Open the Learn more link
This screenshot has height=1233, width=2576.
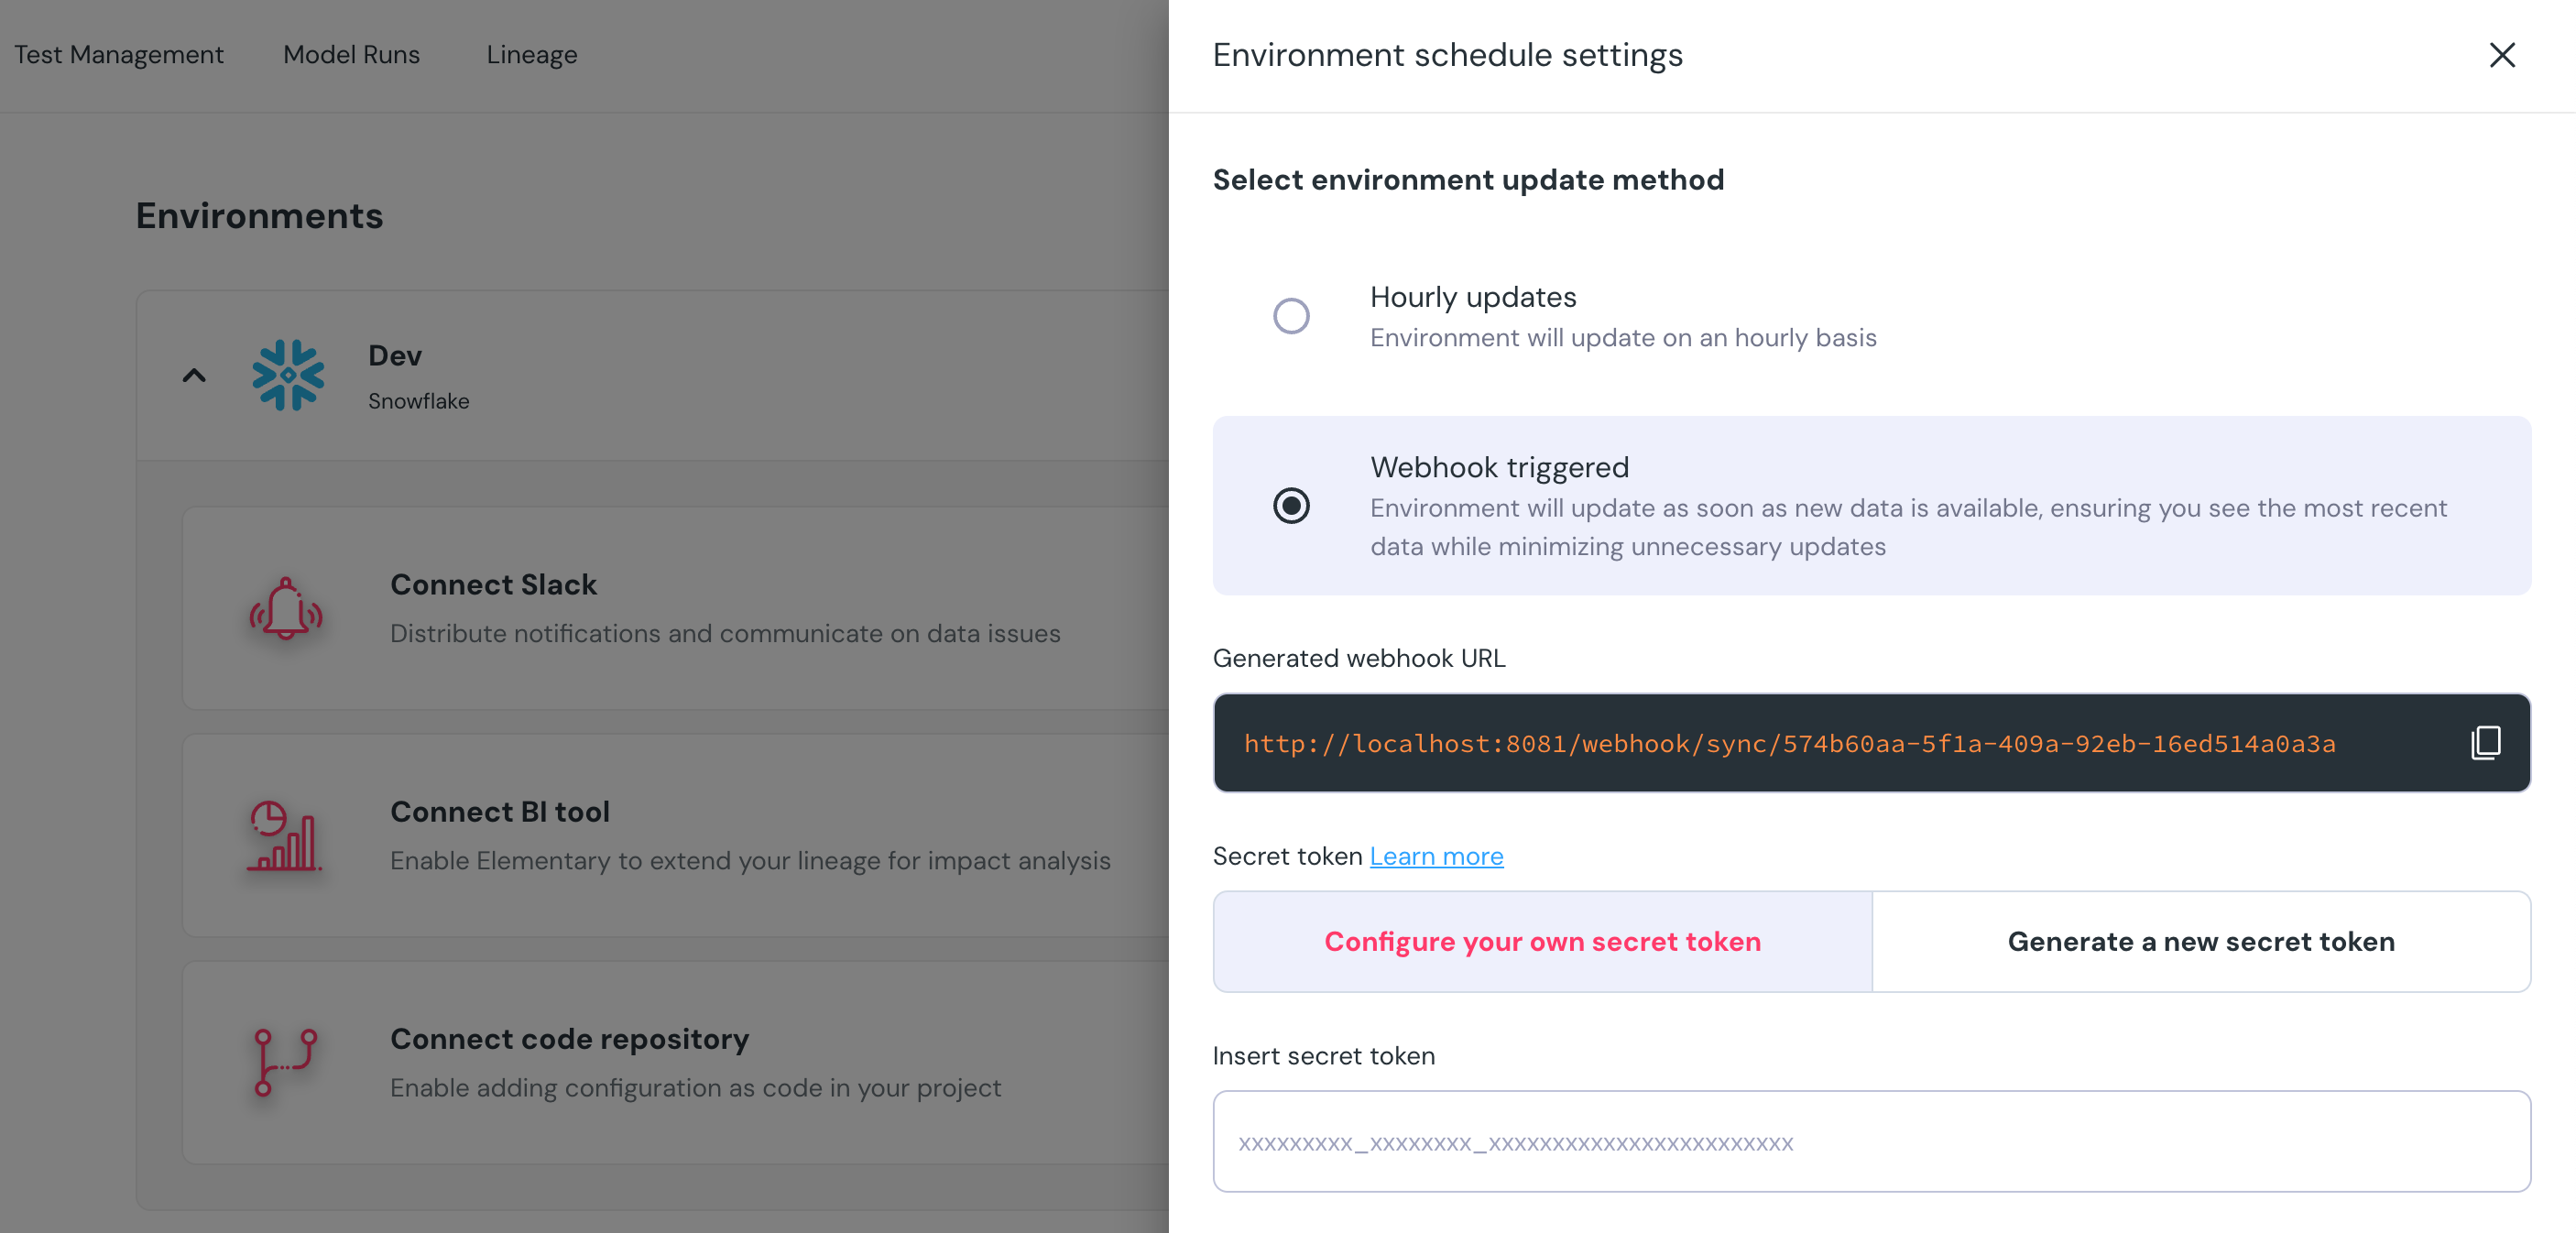1436,856
